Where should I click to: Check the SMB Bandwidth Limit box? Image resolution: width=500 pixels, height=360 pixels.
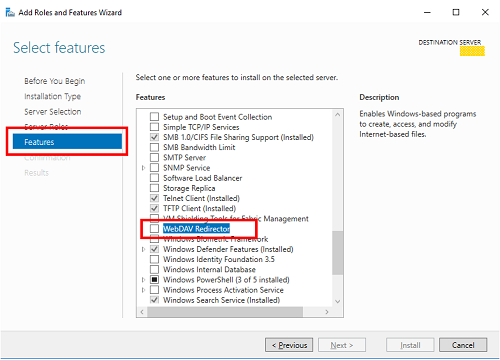point(154,147)
